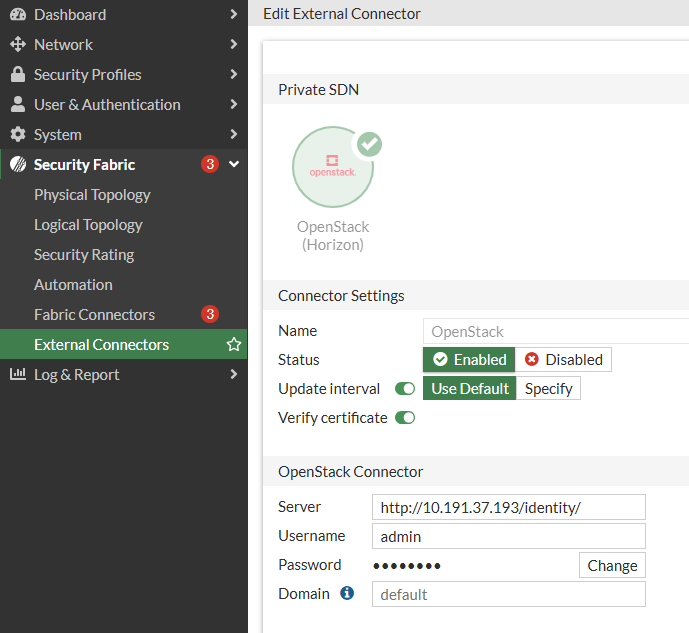Viewport: 689px width, 633px height.
Task: Choose Specify for update interval
Action: click(x=548, y=388)
